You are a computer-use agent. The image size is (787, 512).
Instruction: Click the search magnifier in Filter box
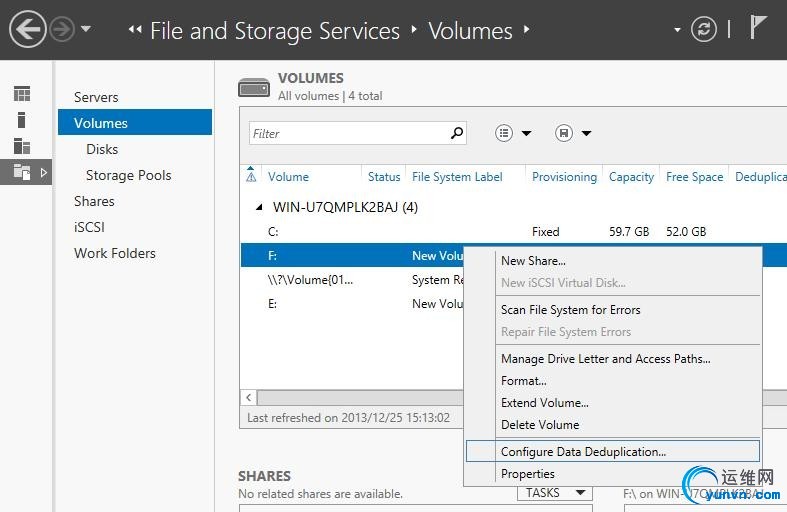pos(457,133)
